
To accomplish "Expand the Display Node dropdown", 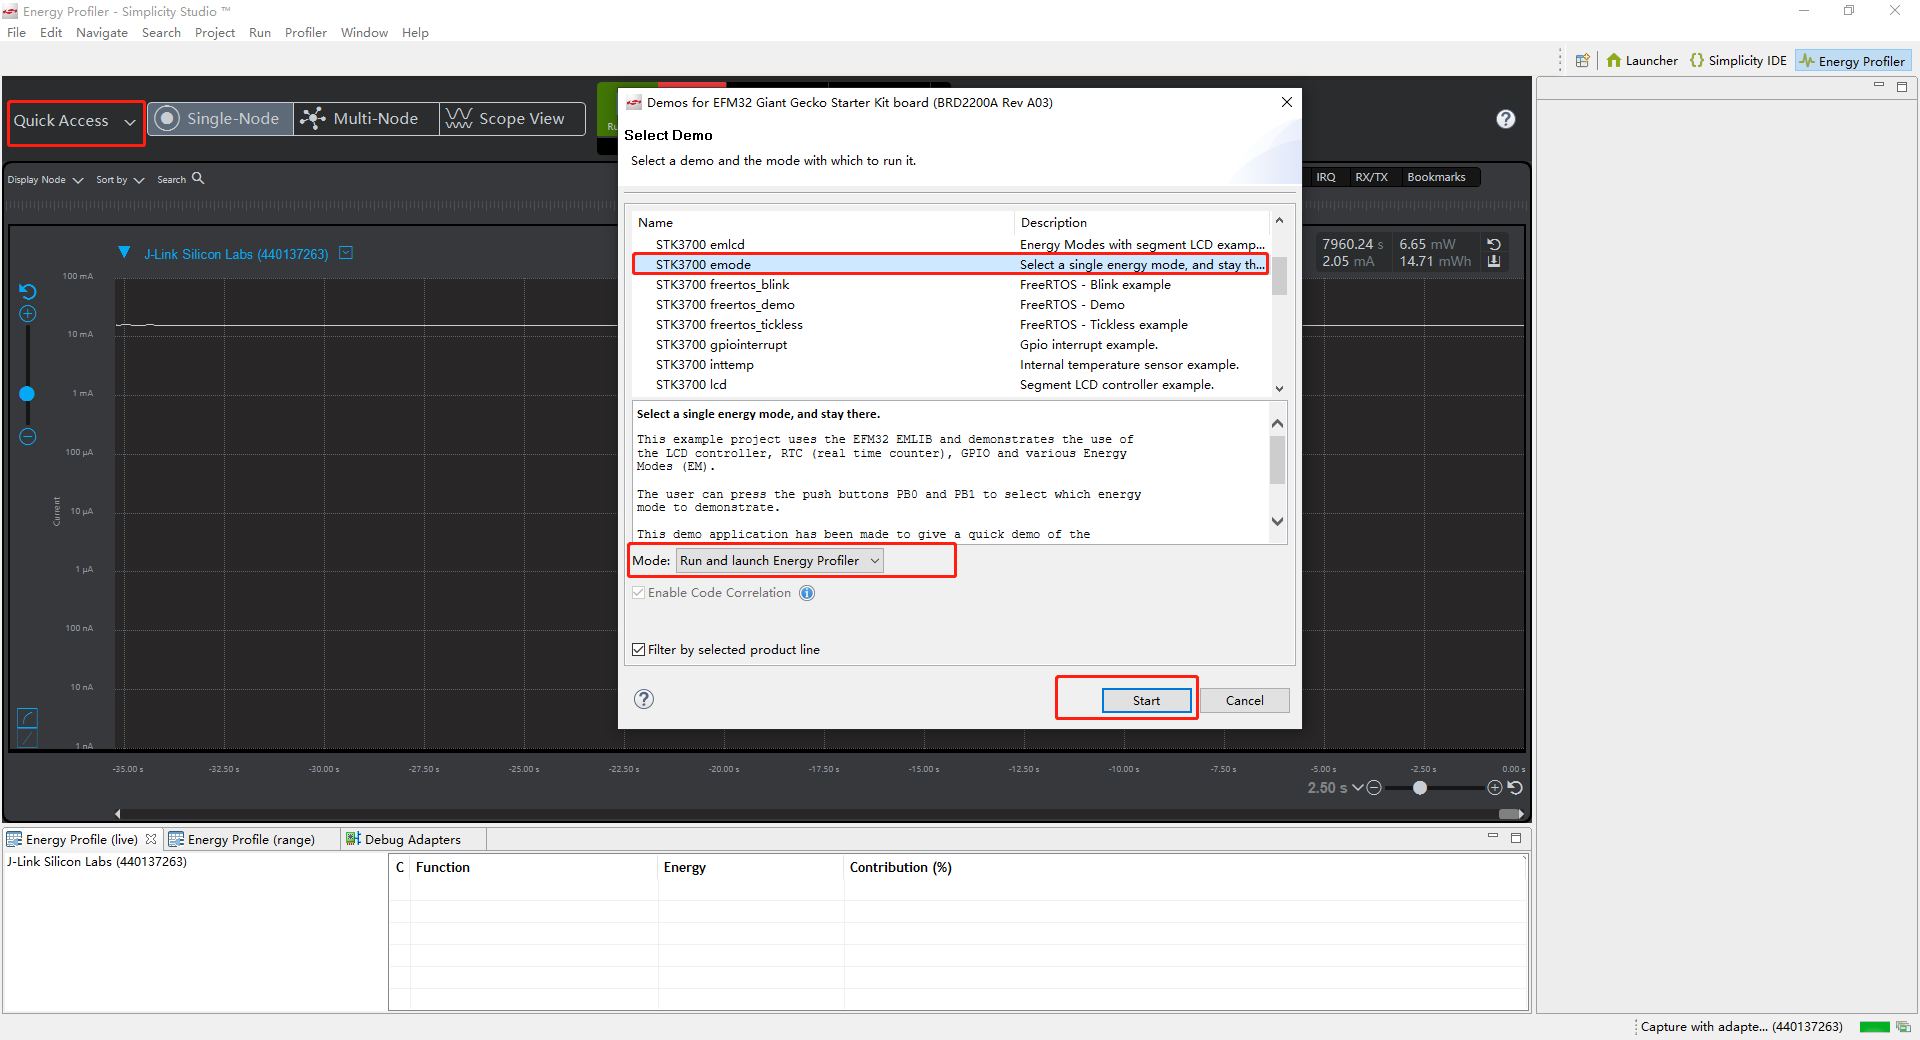I will (45, 180).
